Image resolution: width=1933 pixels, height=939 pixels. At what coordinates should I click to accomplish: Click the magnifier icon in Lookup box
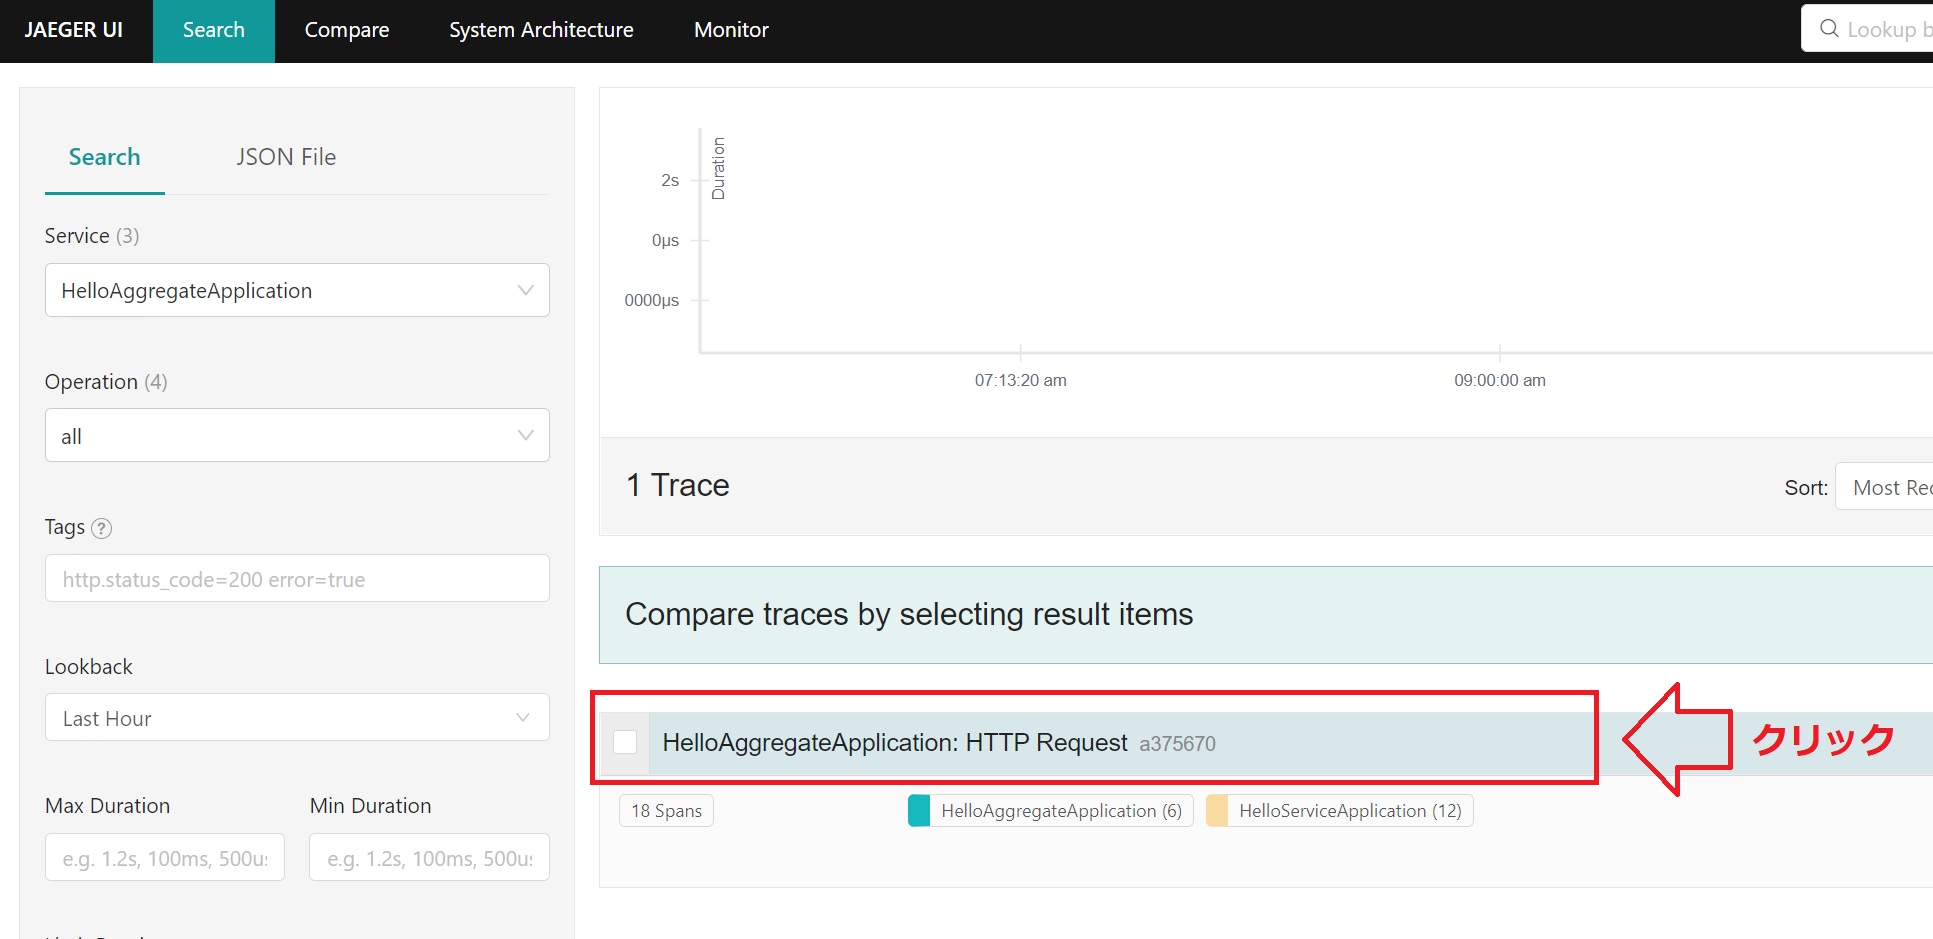click(x=1829, y=29)
